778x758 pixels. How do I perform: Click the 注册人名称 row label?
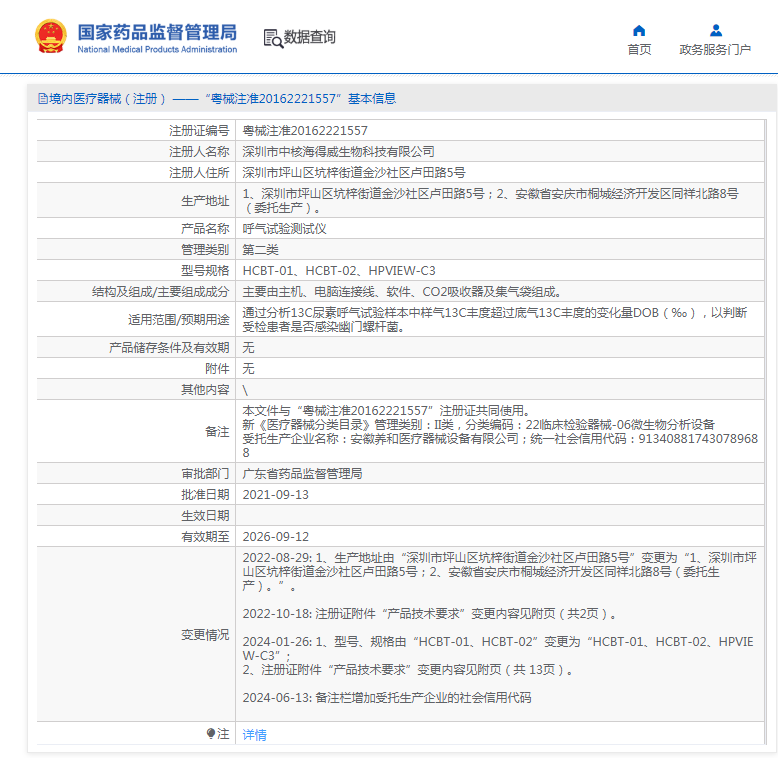pos(199,151)
